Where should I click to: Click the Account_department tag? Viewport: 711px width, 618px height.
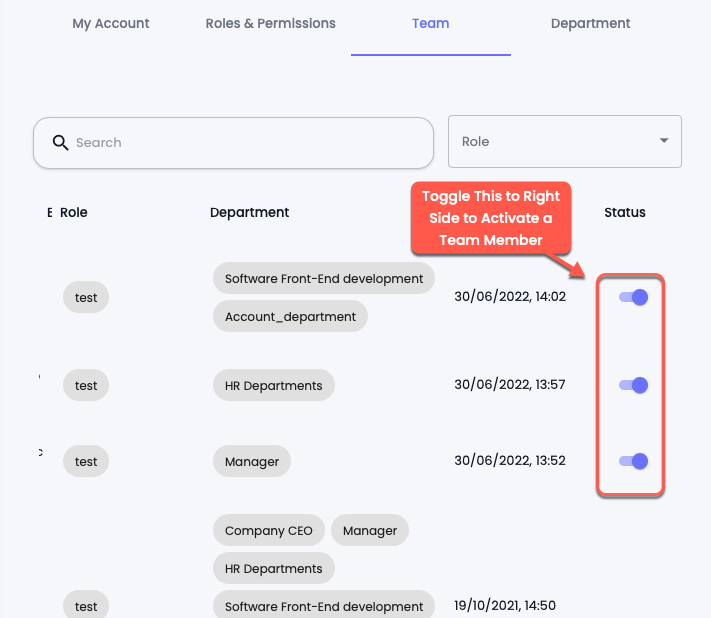[x=290, y=317]
